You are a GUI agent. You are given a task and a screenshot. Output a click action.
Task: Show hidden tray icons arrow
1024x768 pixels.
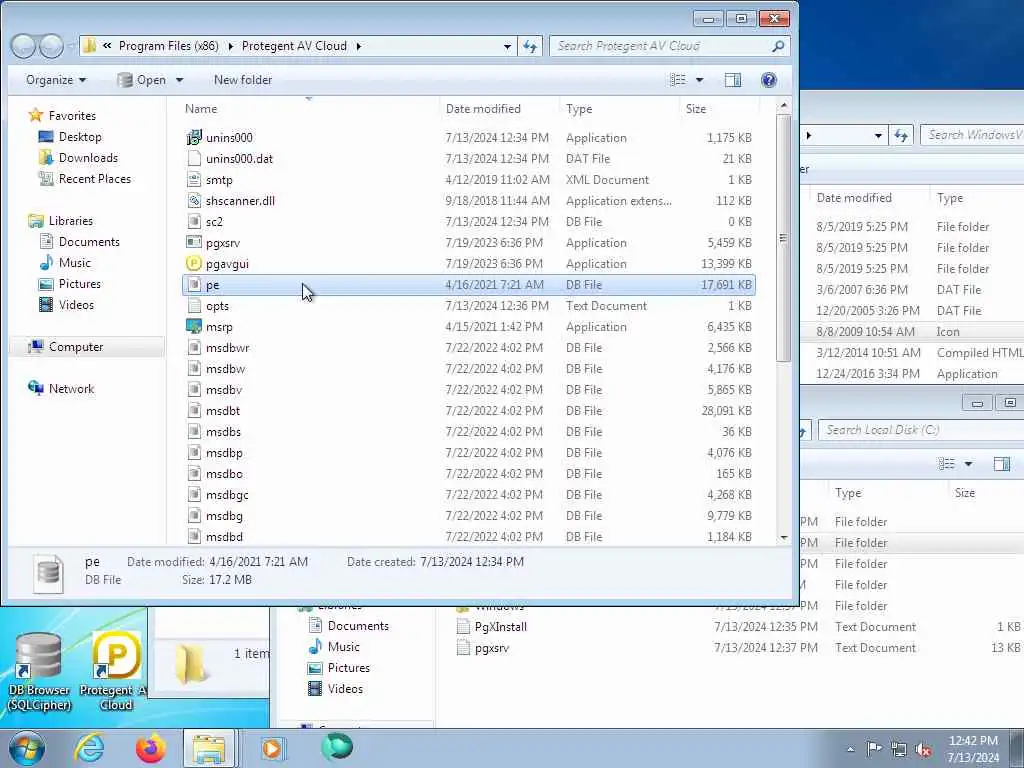point(850,749)
